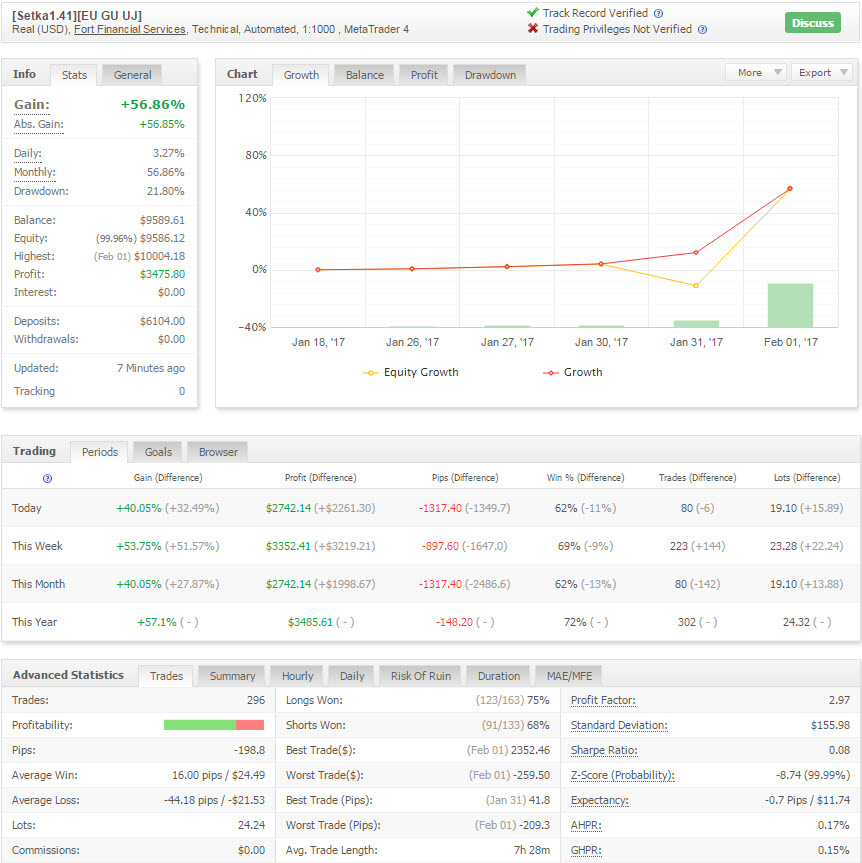Viewport: 862px width, 863px height.
Task: Click the This Month row label
Action: click(38, 584)
